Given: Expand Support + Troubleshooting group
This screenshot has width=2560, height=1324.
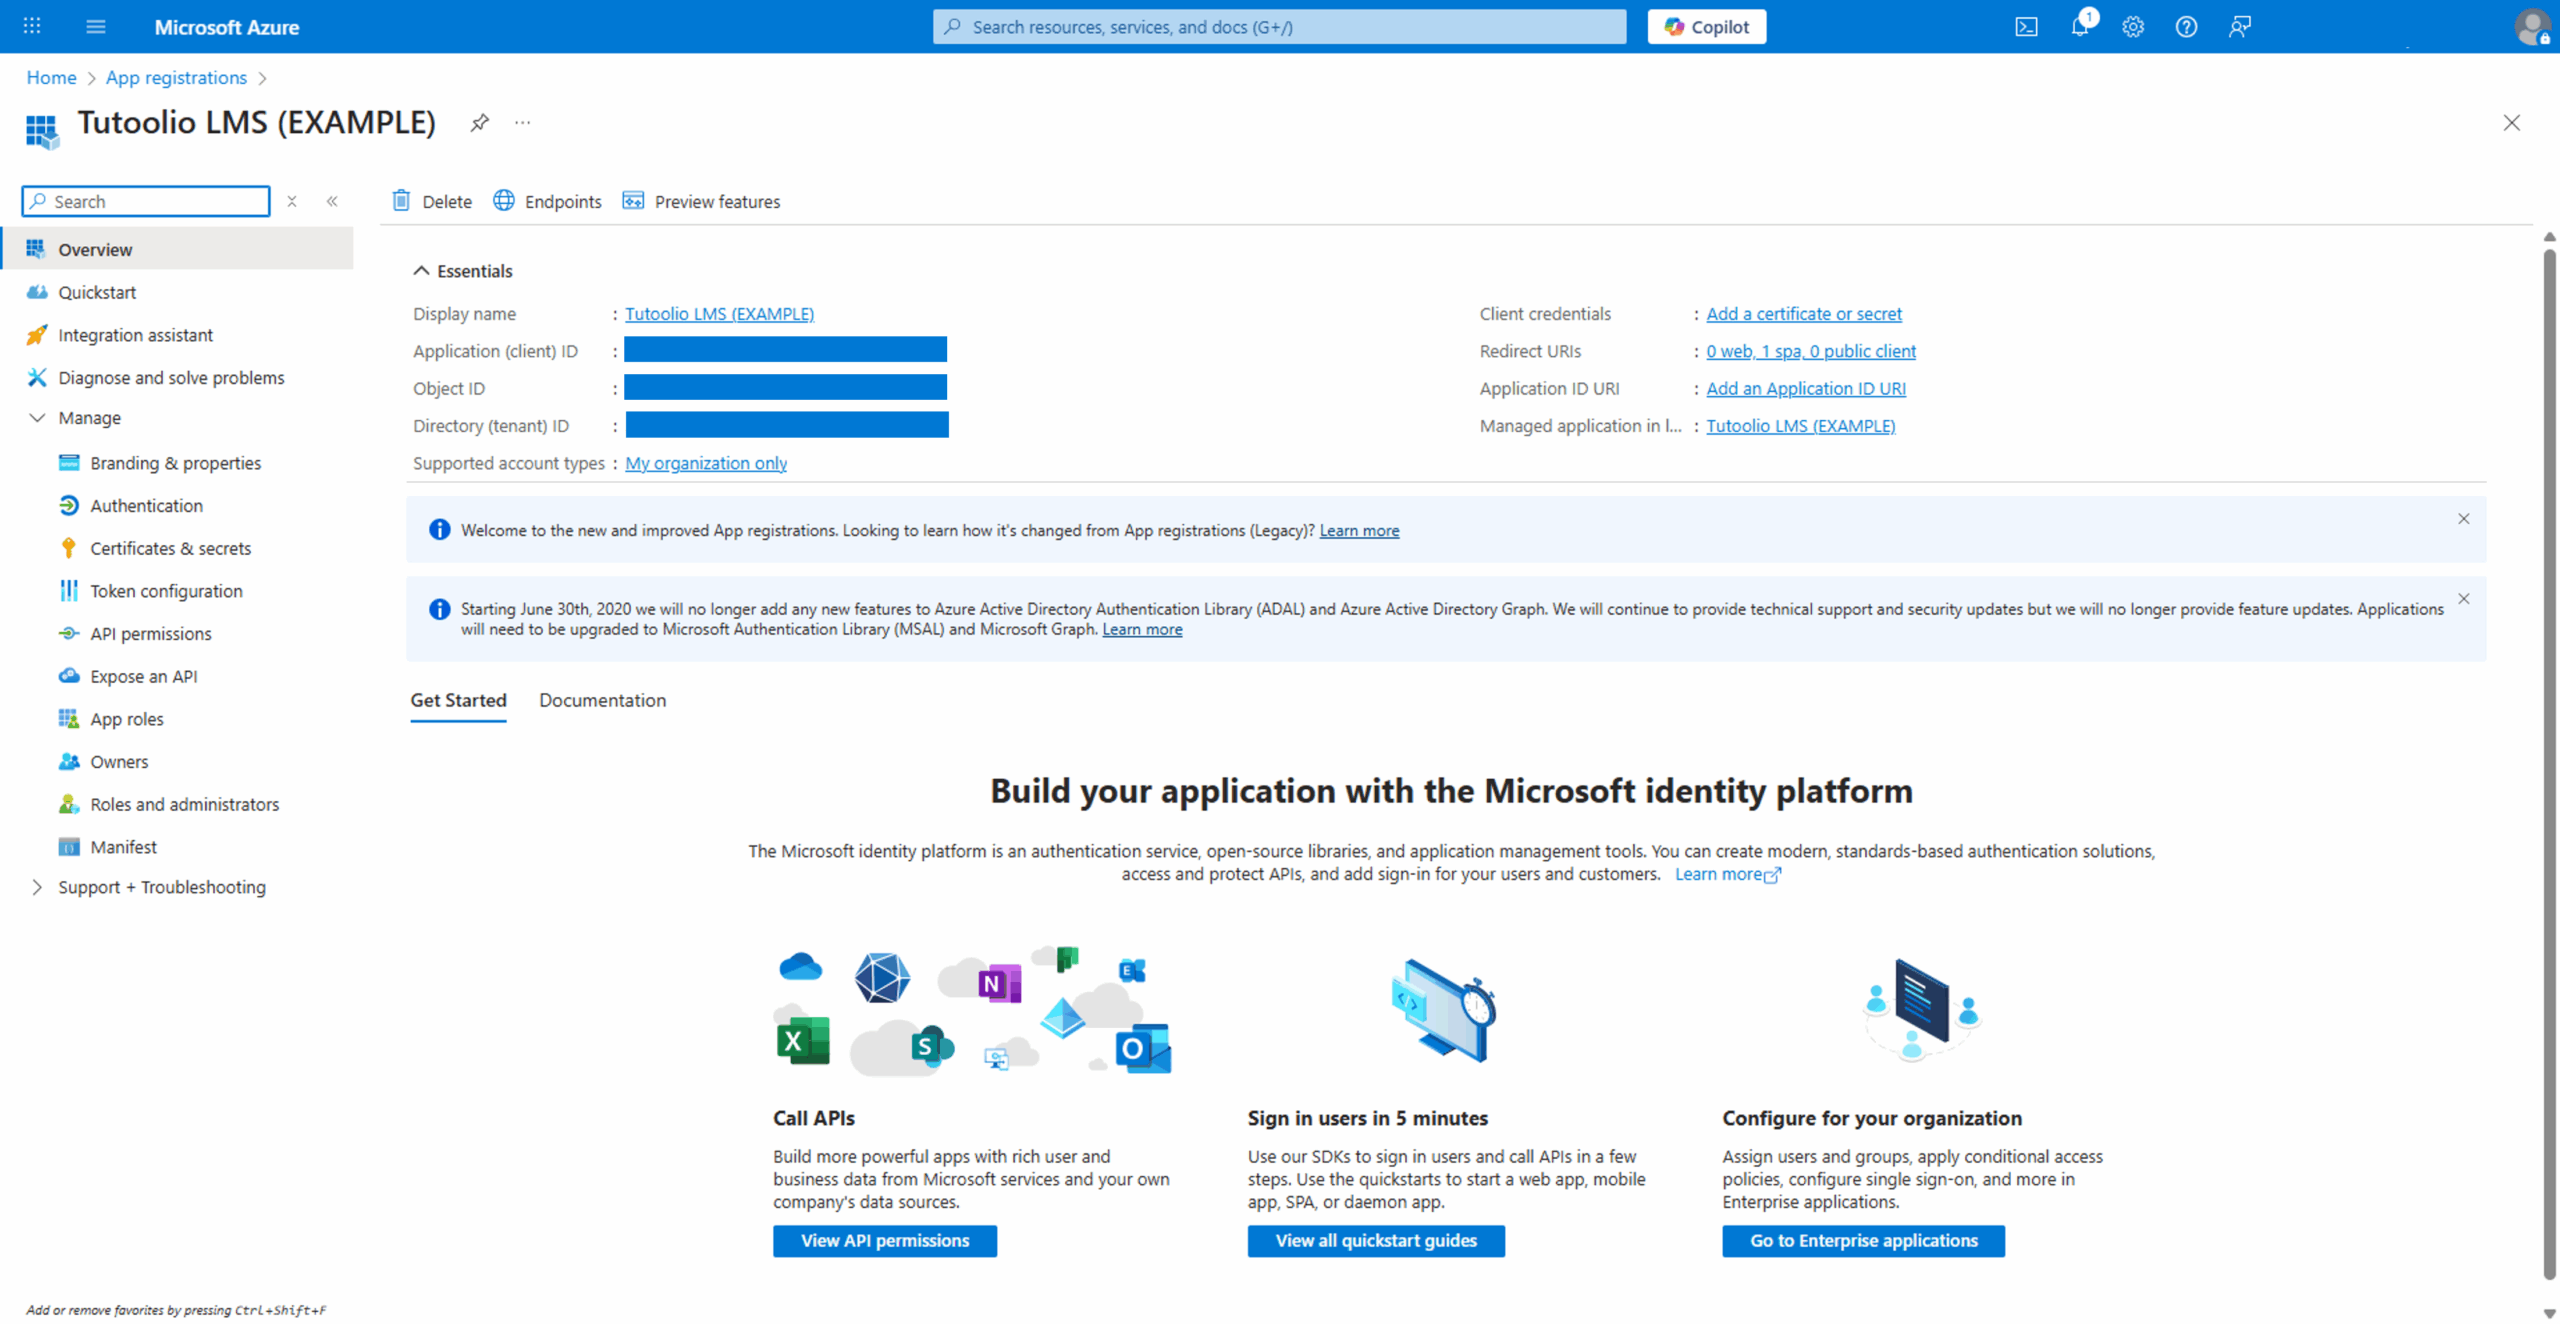Looking at the screenshot, I should pos(37,887).
